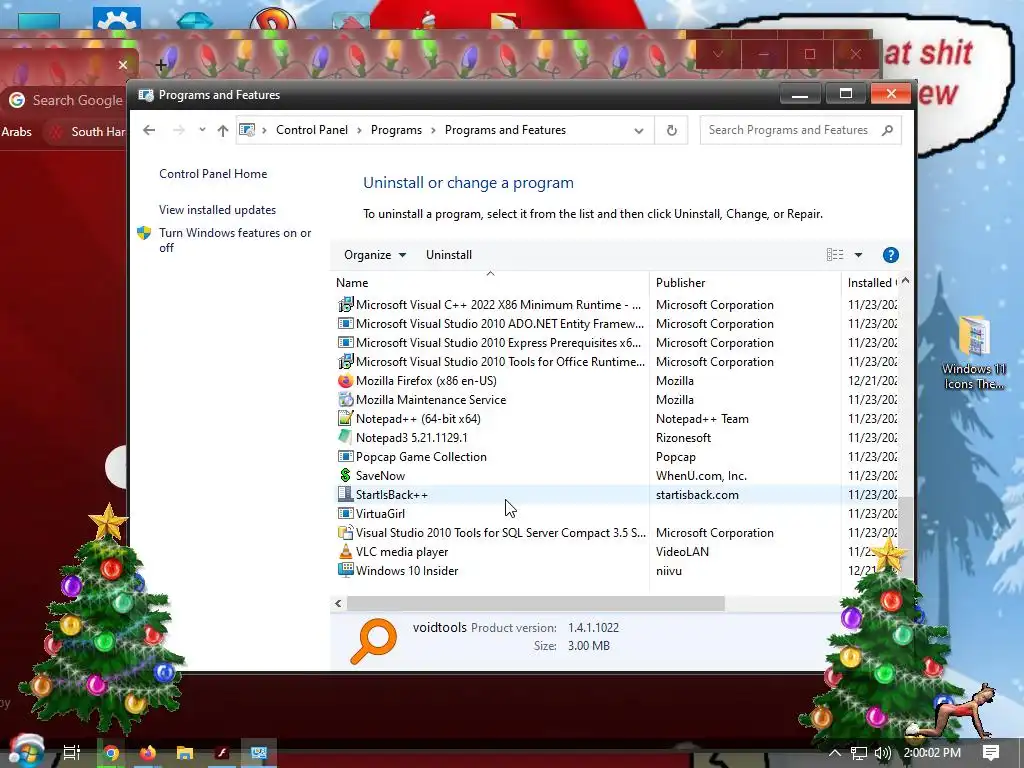Open File Explorer from the taskbar
1024x768 pixels.
pyautogui.click(x=185, y=752)
